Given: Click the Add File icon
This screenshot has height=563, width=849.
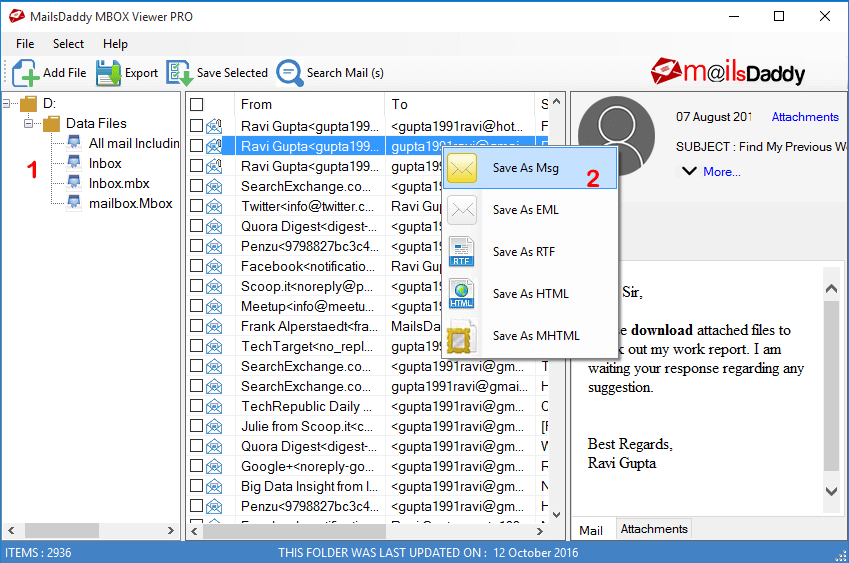Looking at the screenshot, I should tap(25, 73).
